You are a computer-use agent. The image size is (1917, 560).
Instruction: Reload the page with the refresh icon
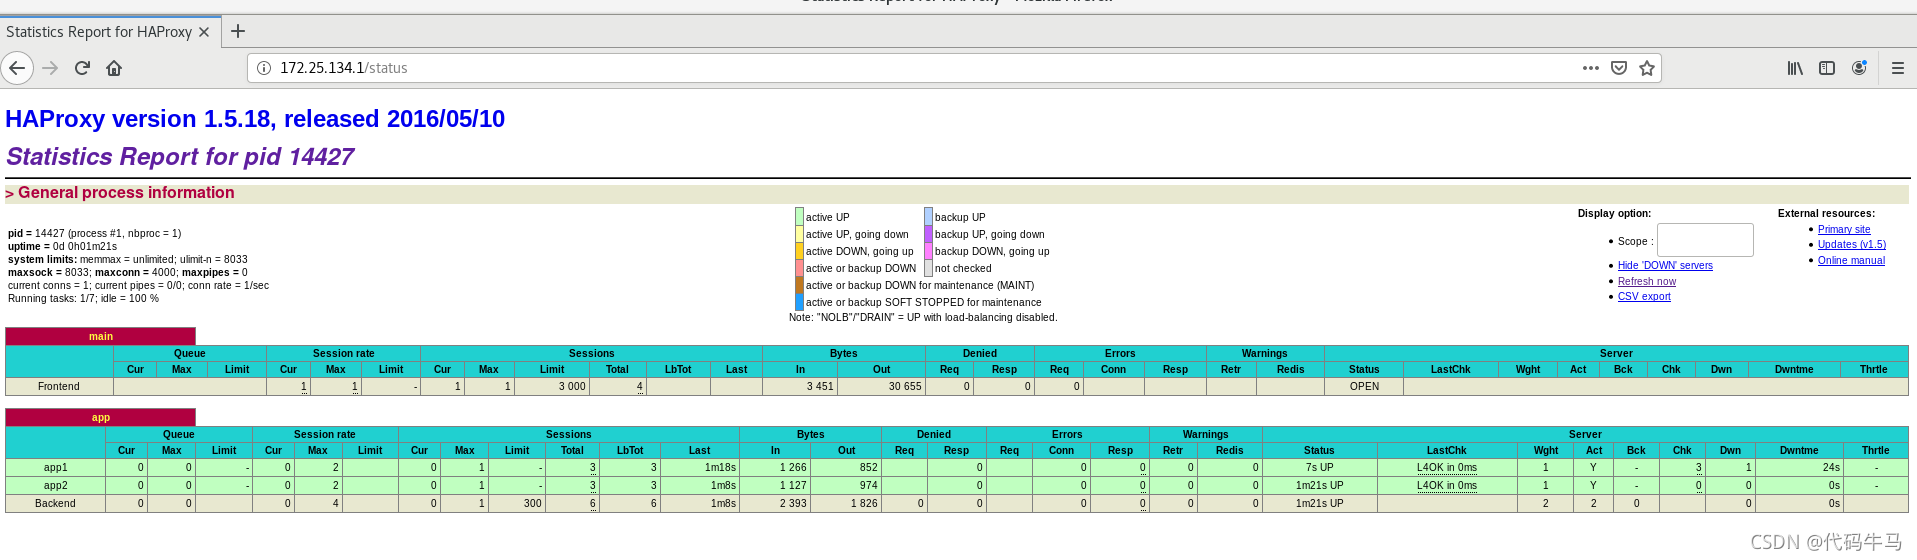tap(82, 68)
